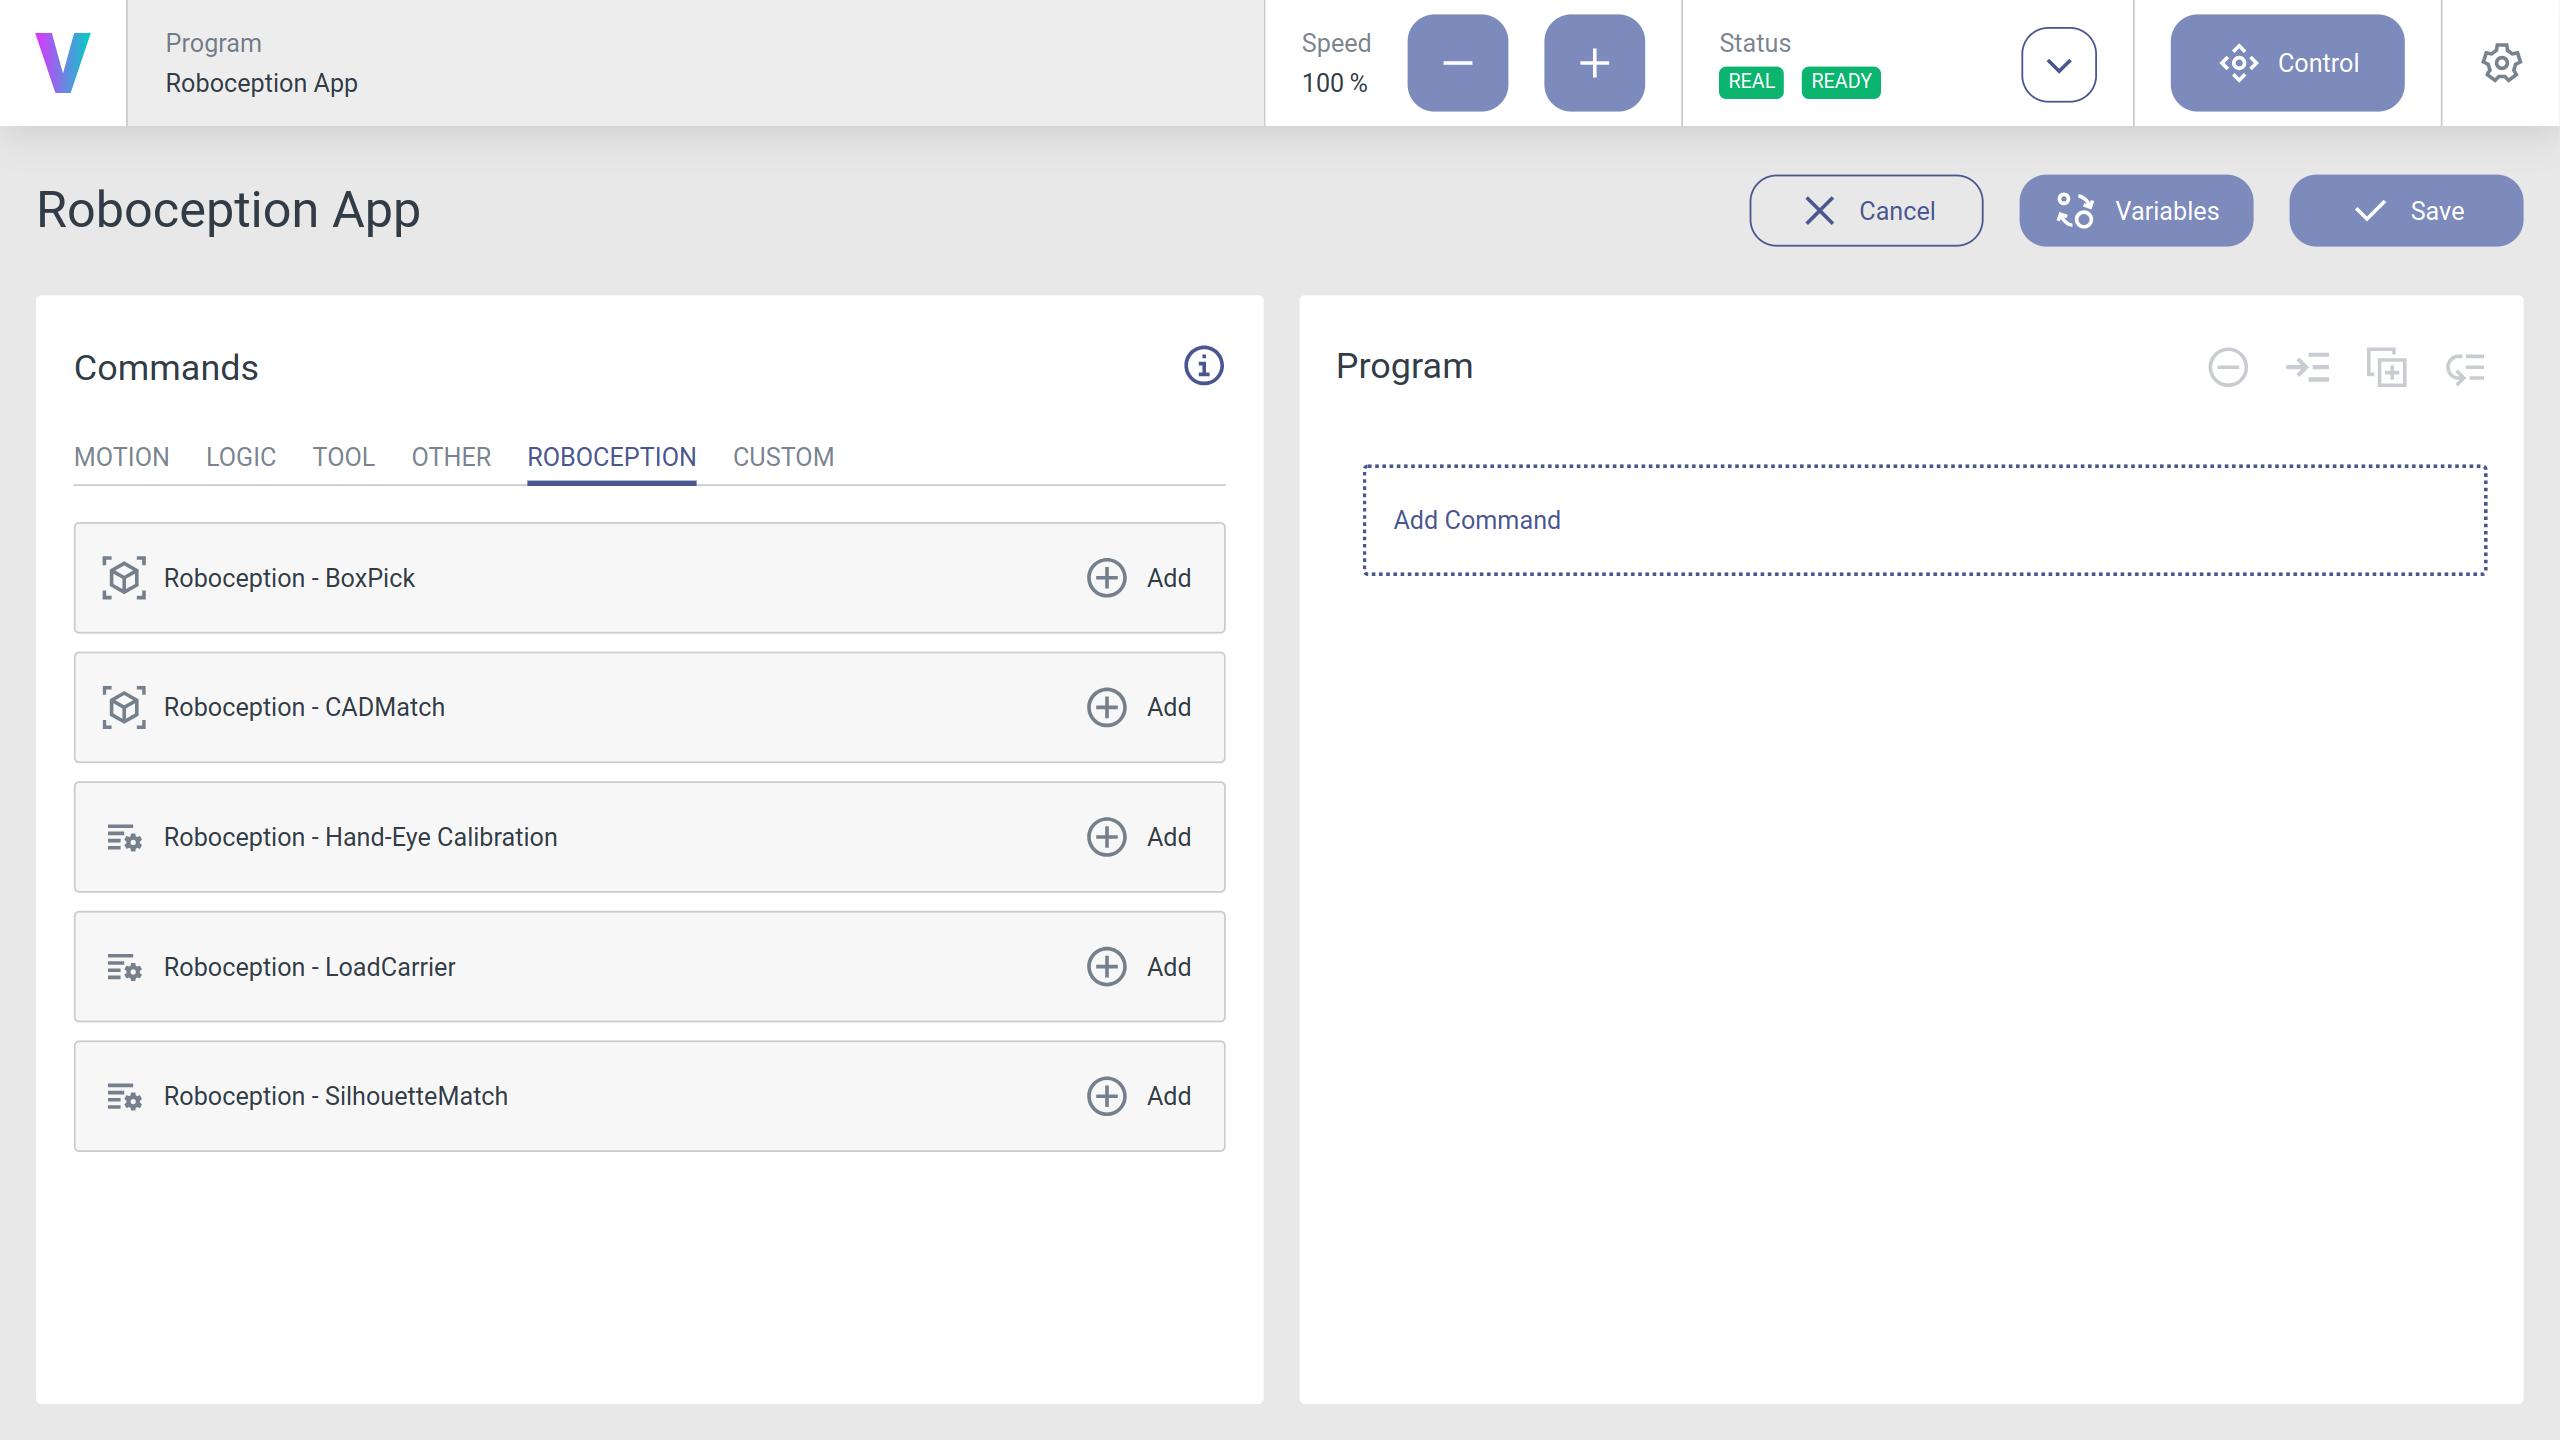Click the Add Command drop area

1925,520
